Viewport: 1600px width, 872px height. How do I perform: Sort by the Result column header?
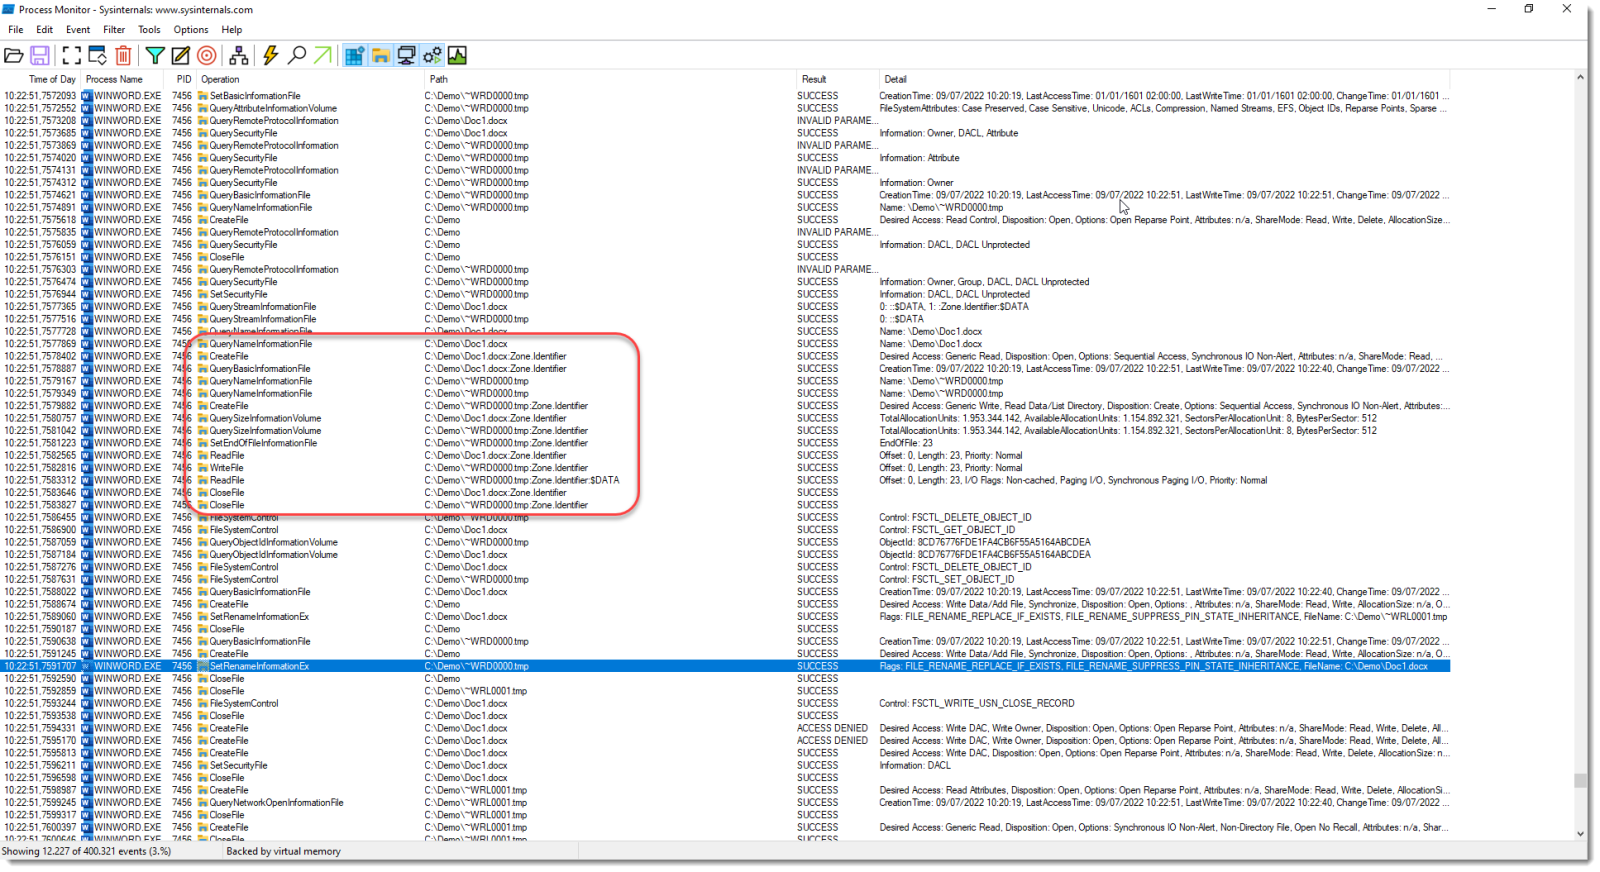[x=814, y=79]
